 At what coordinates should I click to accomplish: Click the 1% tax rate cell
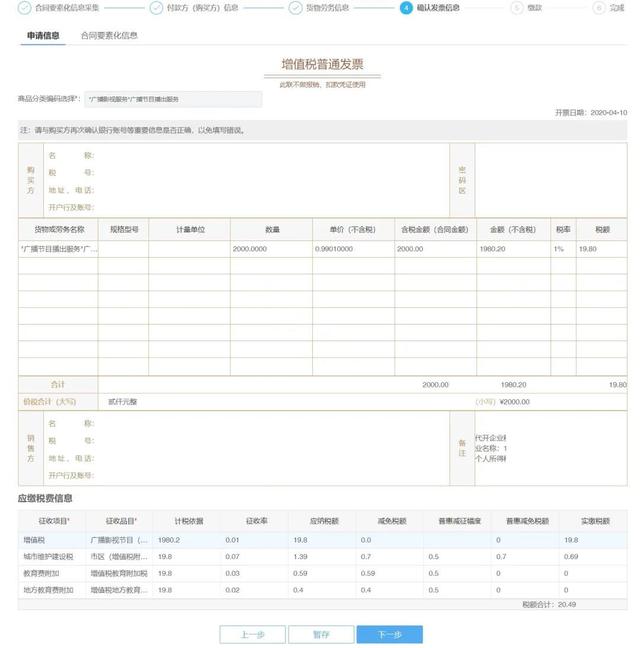click(x=563, y=249)
